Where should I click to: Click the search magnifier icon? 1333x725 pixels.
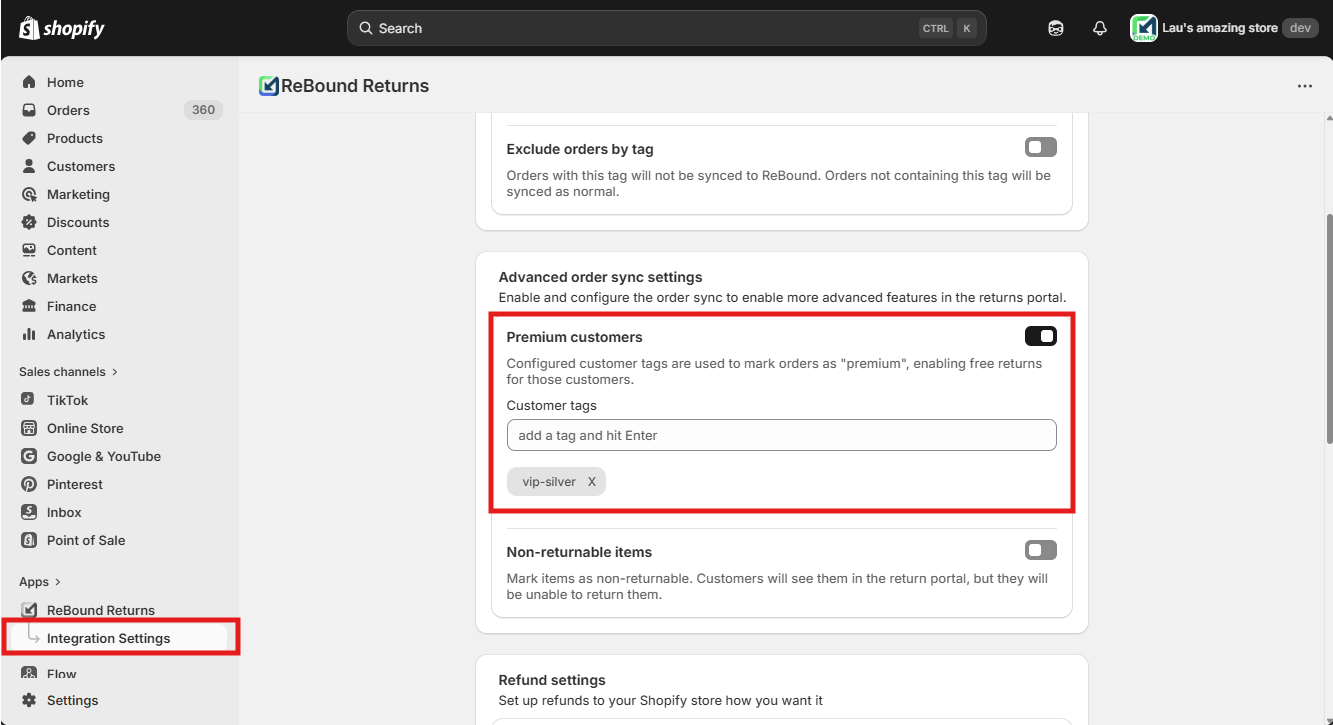pos(366,28)
